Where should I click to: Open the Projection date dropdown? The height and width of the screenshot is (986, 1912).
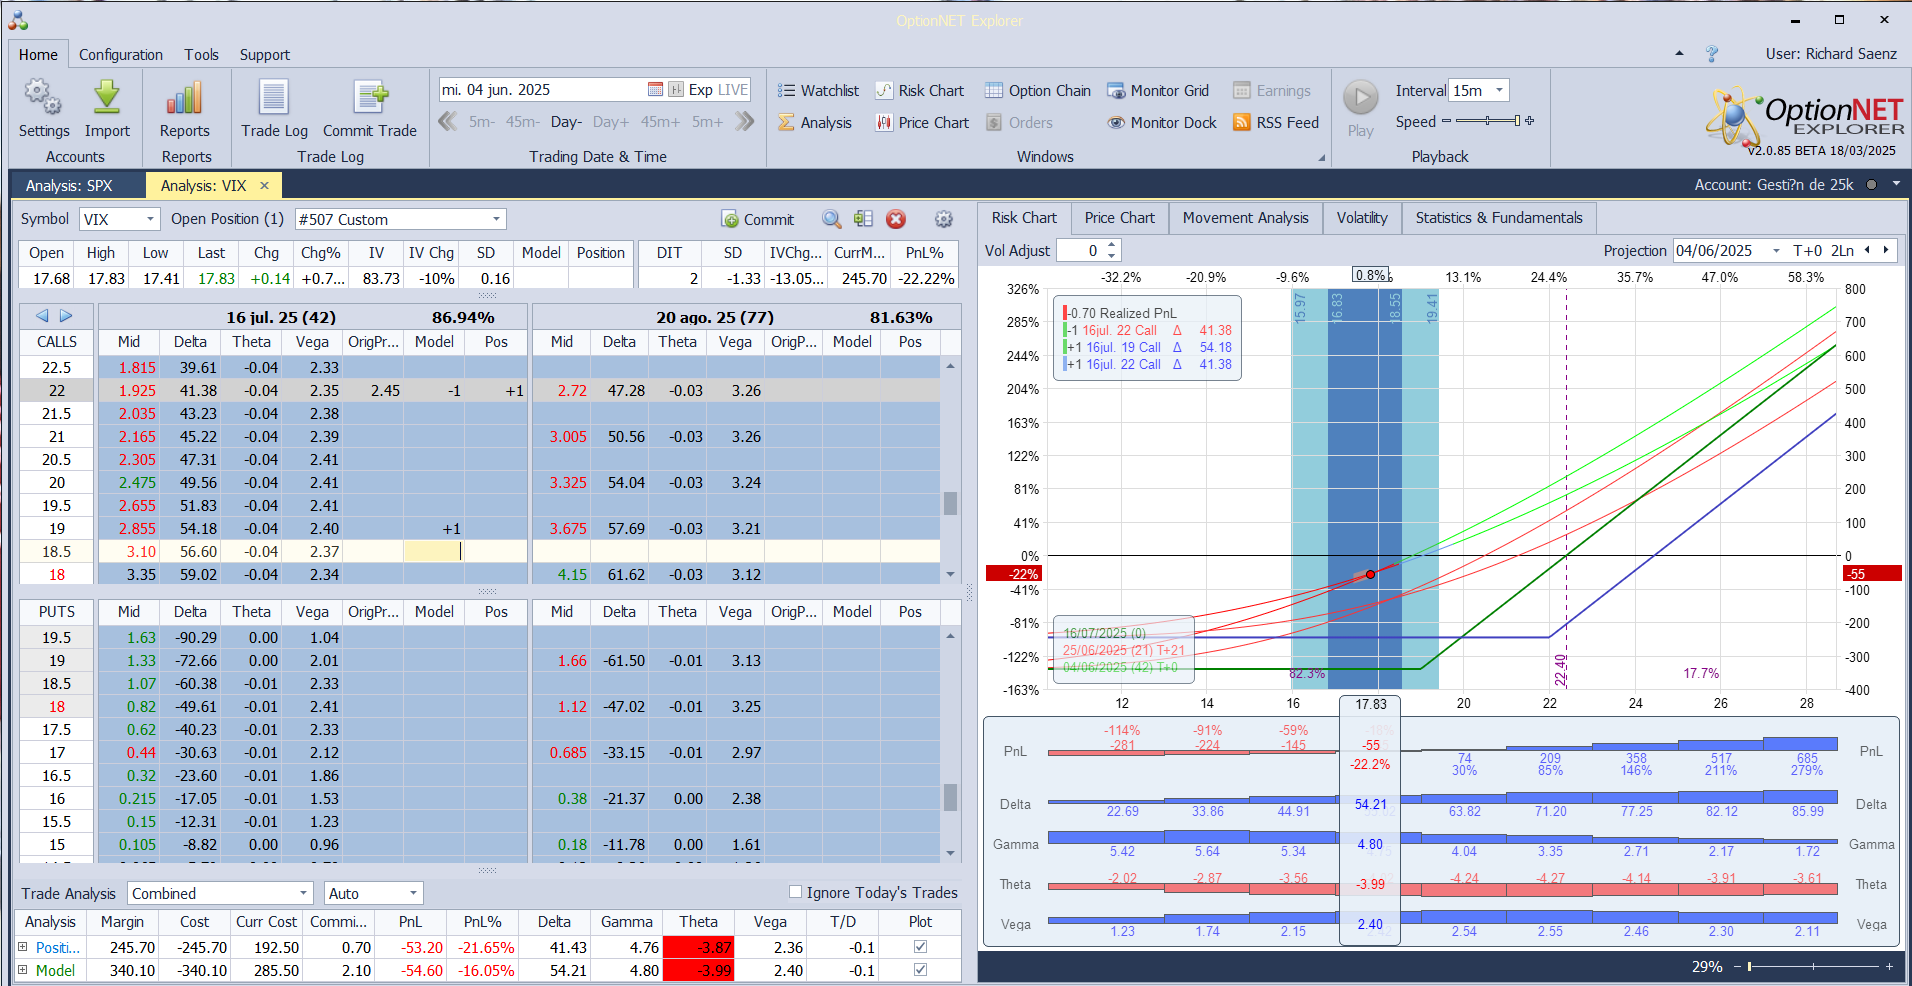coord(1776,250)
